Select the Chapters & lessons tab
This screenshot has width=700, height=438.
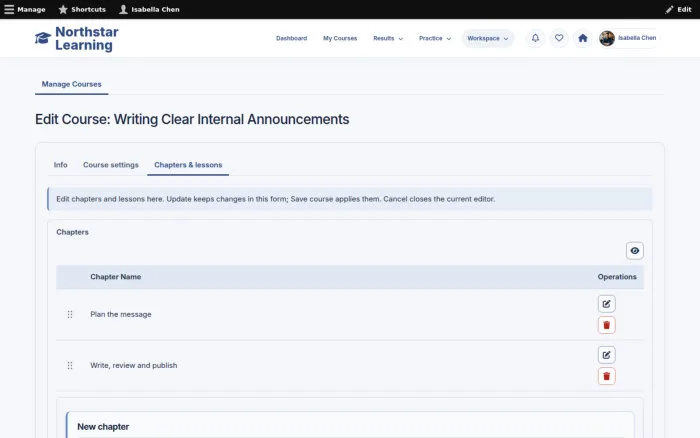tap(188, 165)
